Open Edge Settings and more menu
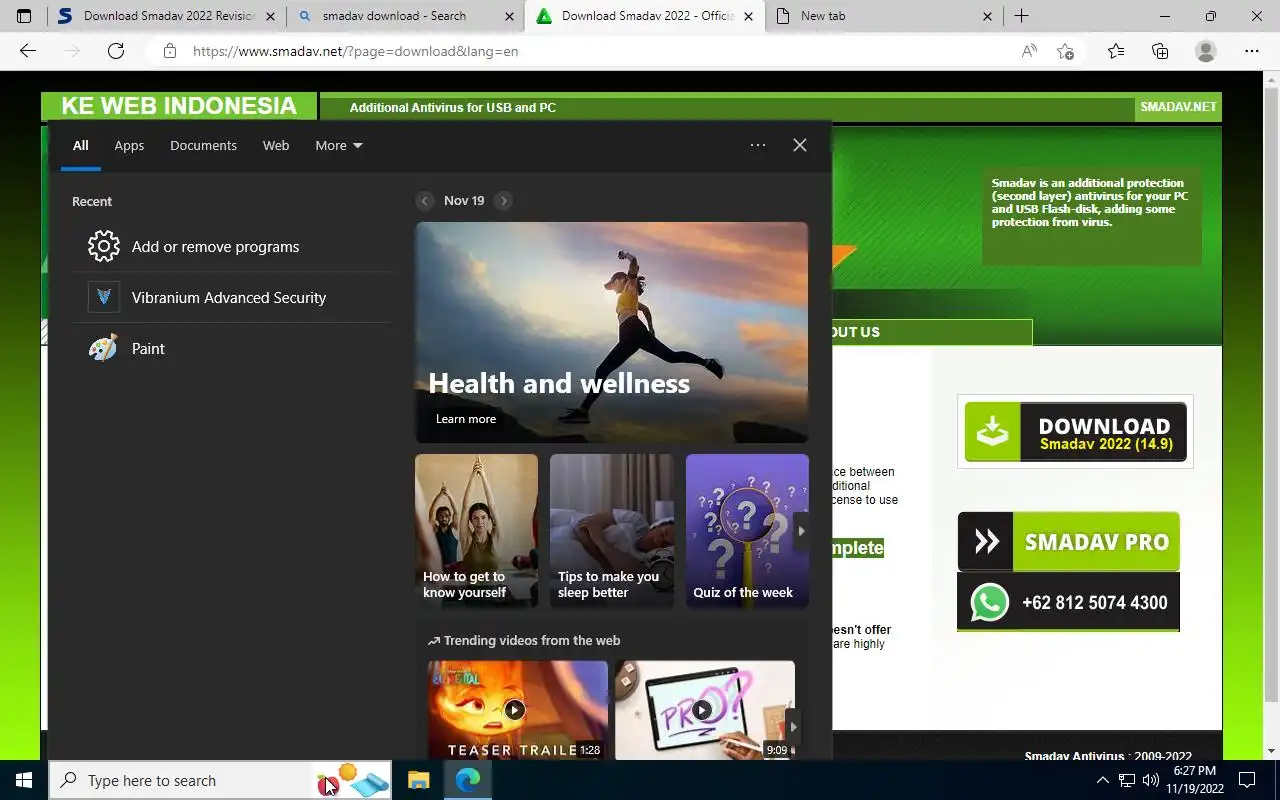This screenshot has height=800, width=1280. (x=1252, y=51)
